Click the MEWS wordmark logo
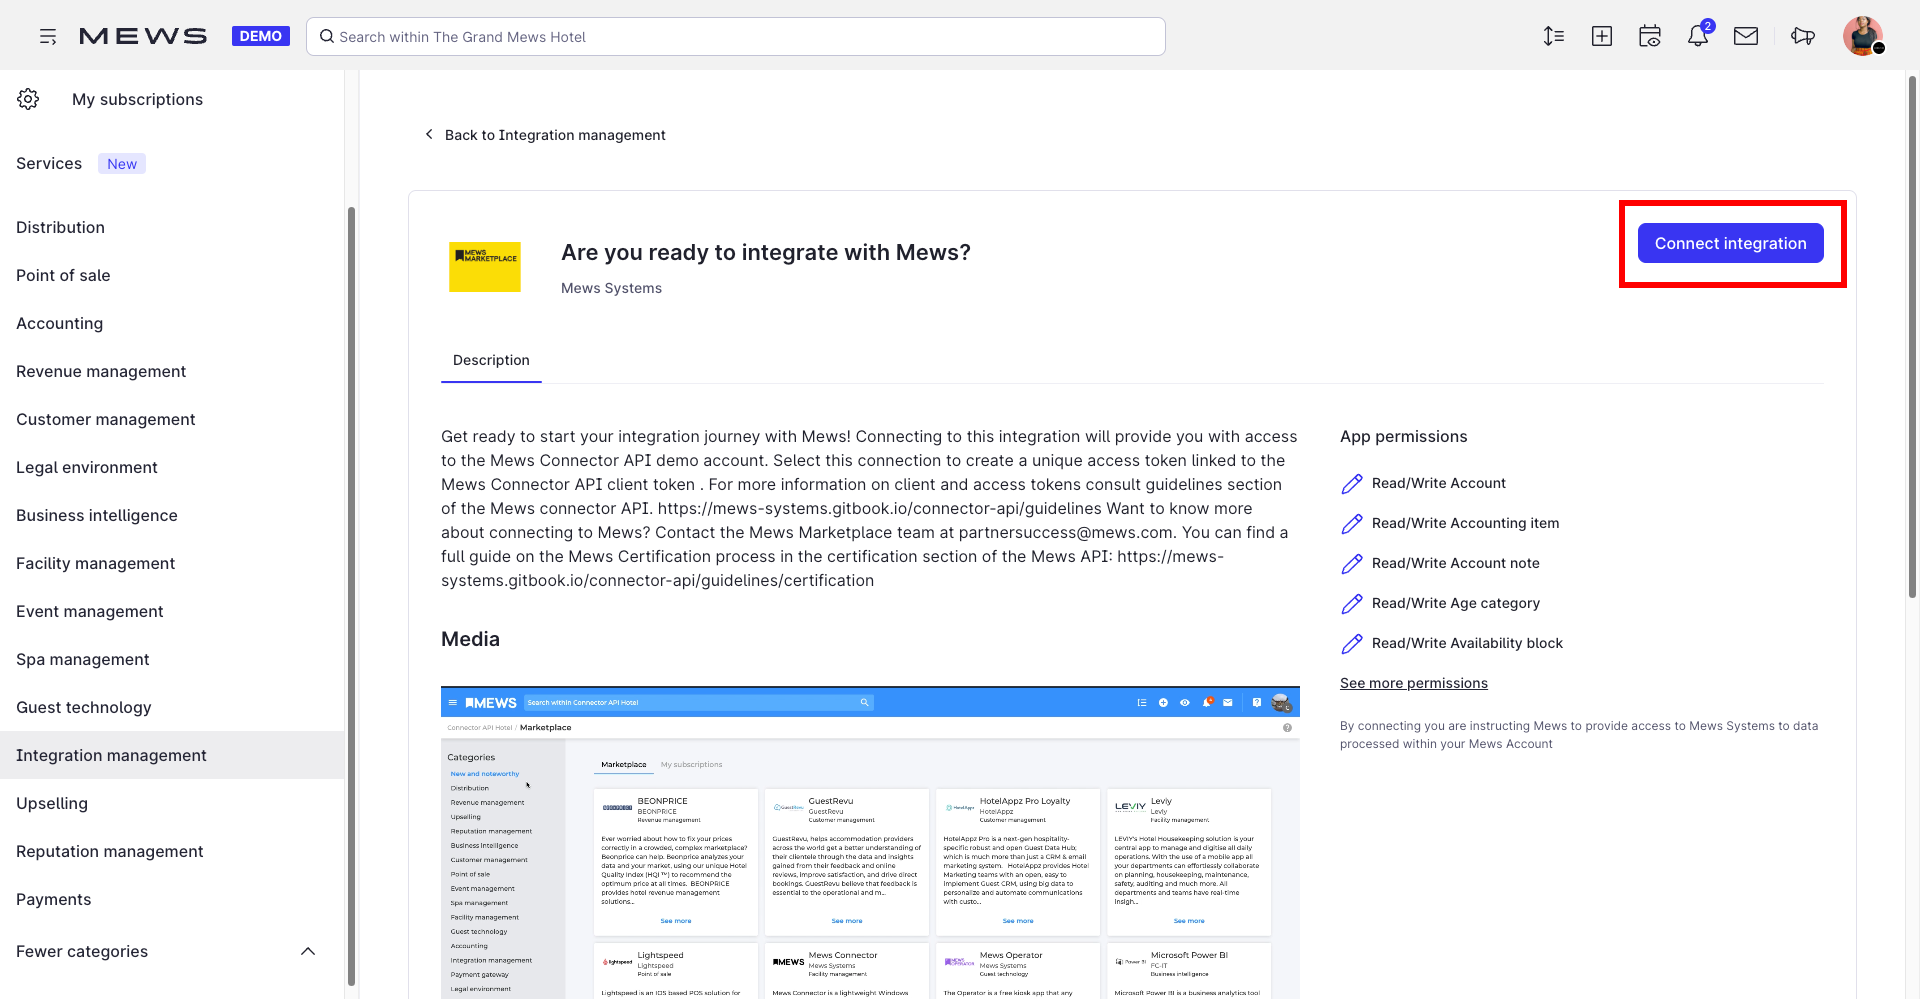Screen dimensions: 1920x999 click(143, 35)
